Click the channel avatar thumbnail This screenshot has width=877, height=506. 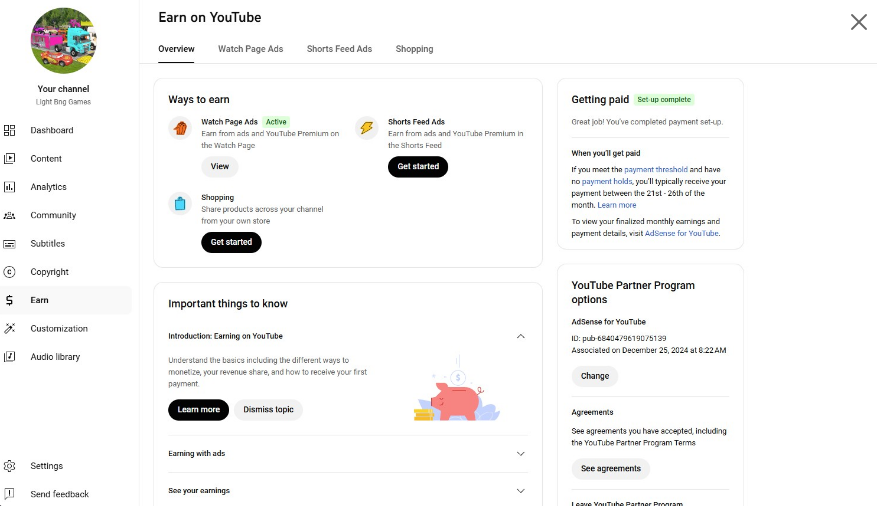pos(63,40)
